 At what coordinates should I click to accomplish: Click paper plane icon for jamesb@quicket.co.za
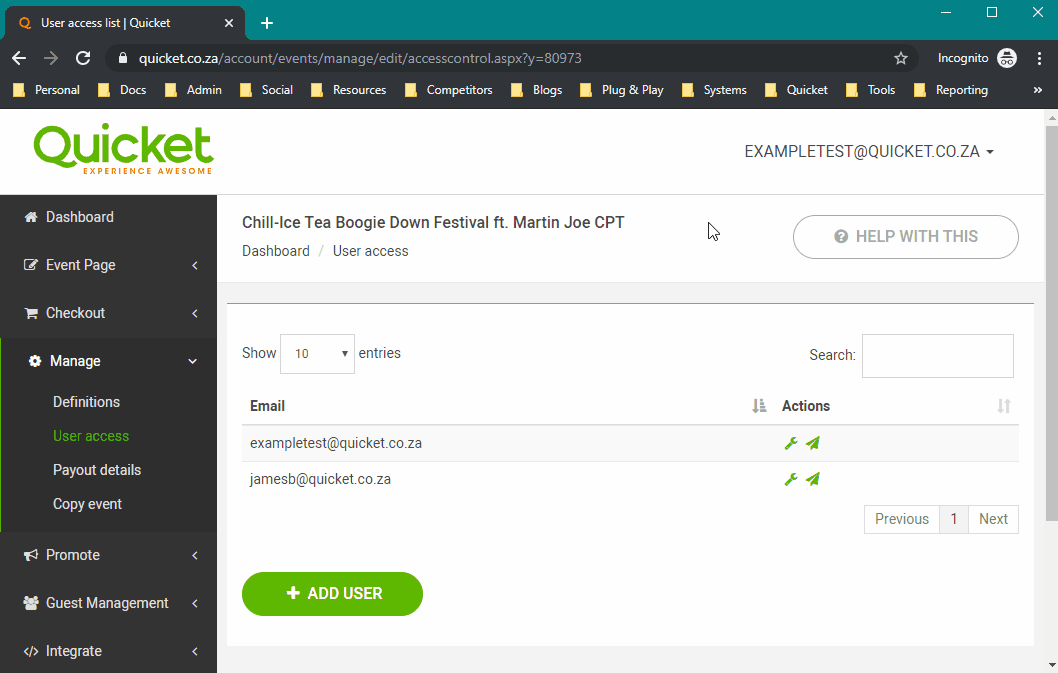(x=813, y=479)
